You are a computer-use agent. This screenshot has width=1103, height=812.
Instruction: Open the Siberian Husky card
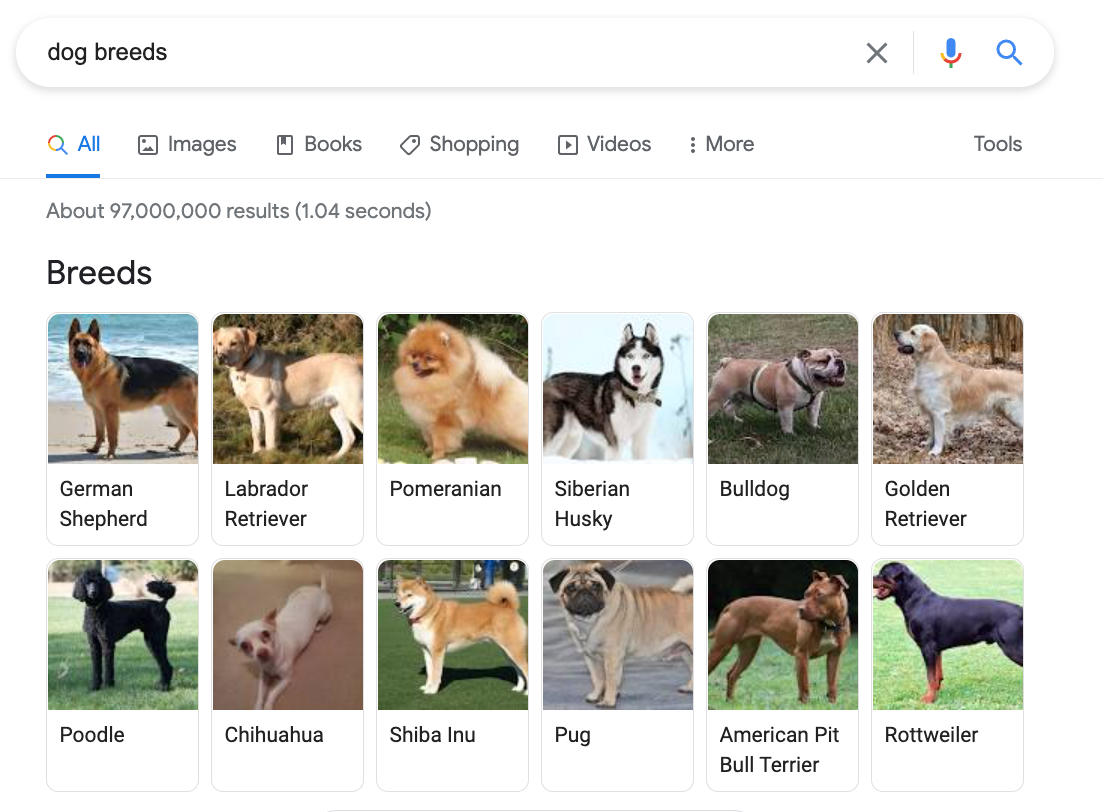(618, 428)
